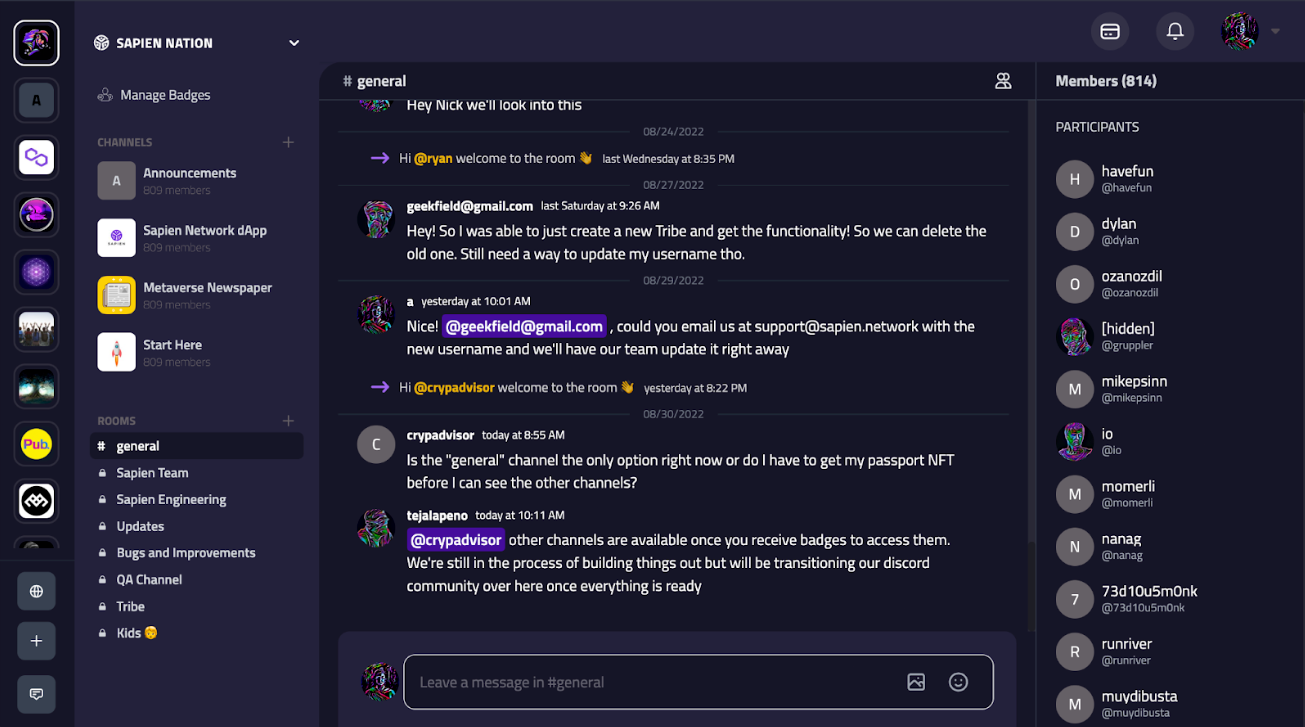Expand the Sapien Nation dropdown chevron
The height and width of the screenshot is (727, 1305).
click(294, 43)
